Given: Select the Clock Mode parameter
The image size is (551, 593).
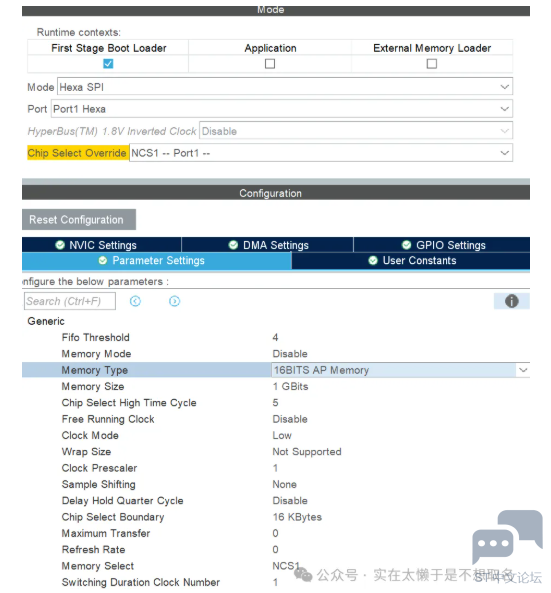Looking at the screenshot, I should click(x=90, y=435).
